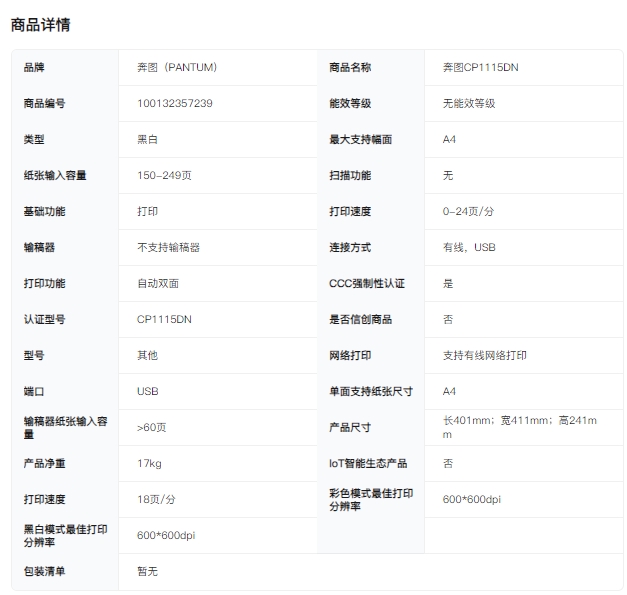Click the 纸张输入容量 label
627x595 pixels.
[x=55, y=175]
